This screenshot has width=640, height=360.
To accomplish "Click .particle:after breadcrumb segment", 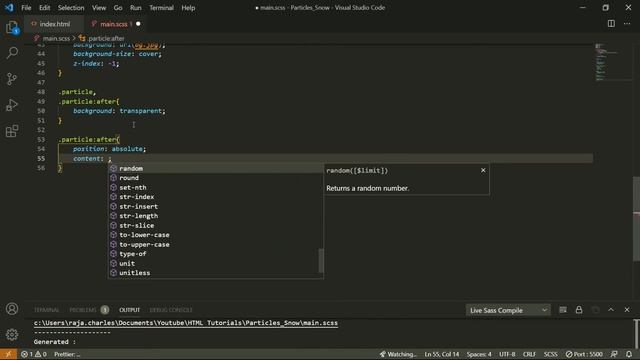I will [106, 38].
